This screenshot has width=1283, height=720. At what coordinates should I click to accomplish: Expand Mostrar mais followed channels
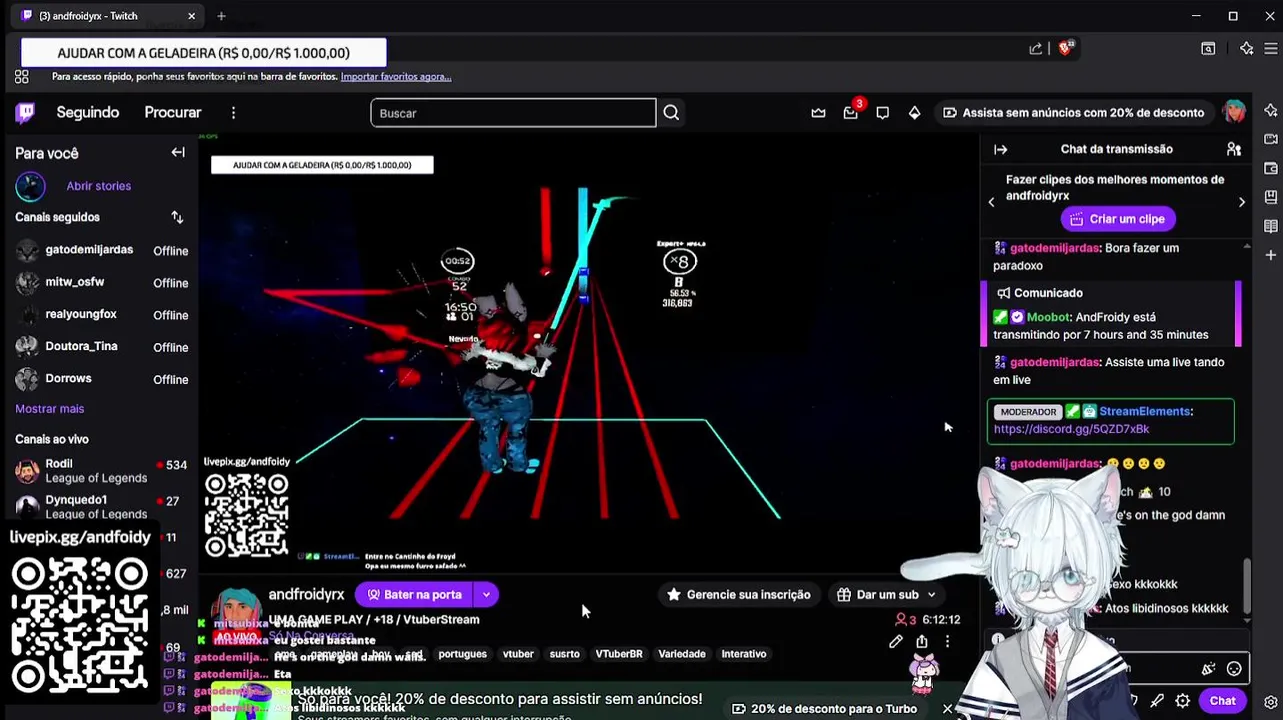tap(49, 409)
